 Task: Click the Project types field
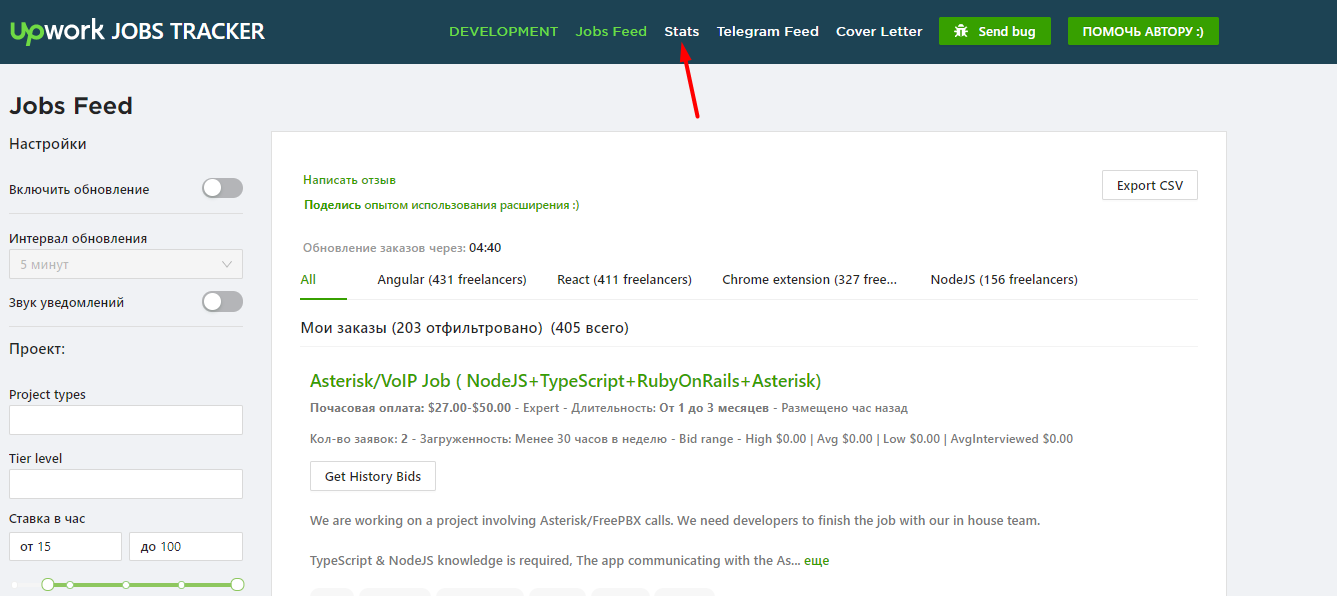point(126,420)
